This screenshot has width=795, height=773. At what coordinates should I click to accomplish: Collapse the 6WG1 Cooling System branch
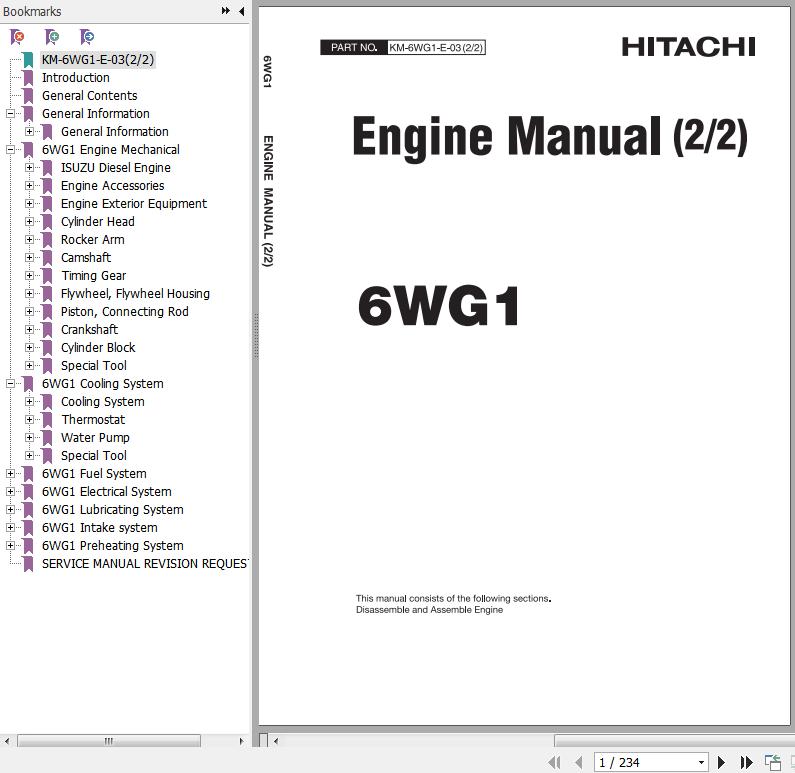(x=10, y=384)
